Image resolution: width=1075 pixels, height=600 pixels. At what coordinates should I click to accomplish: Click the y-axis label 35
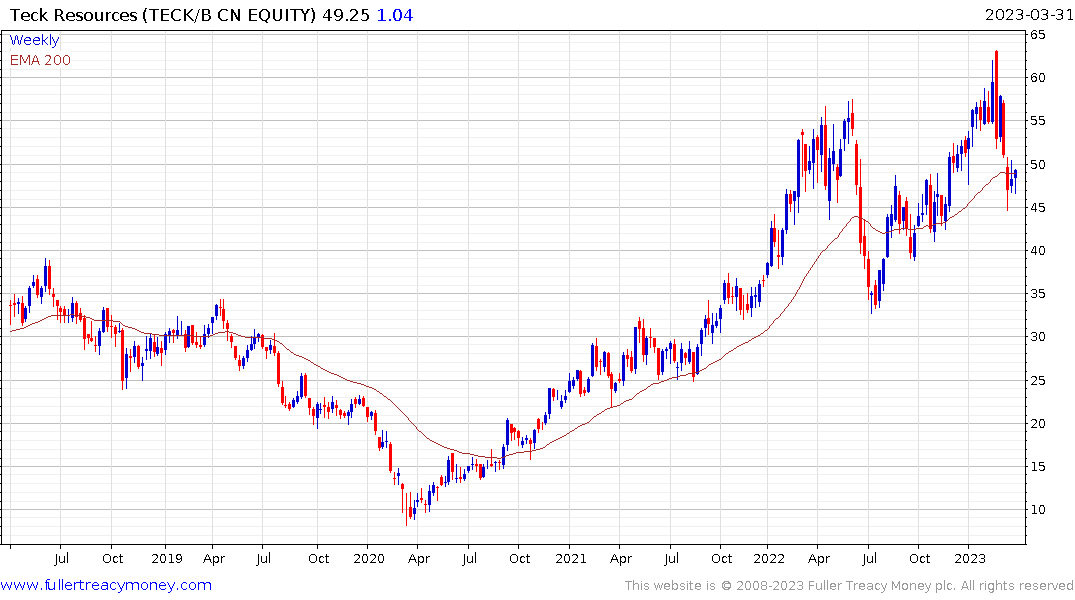(x=1037, y=294)
